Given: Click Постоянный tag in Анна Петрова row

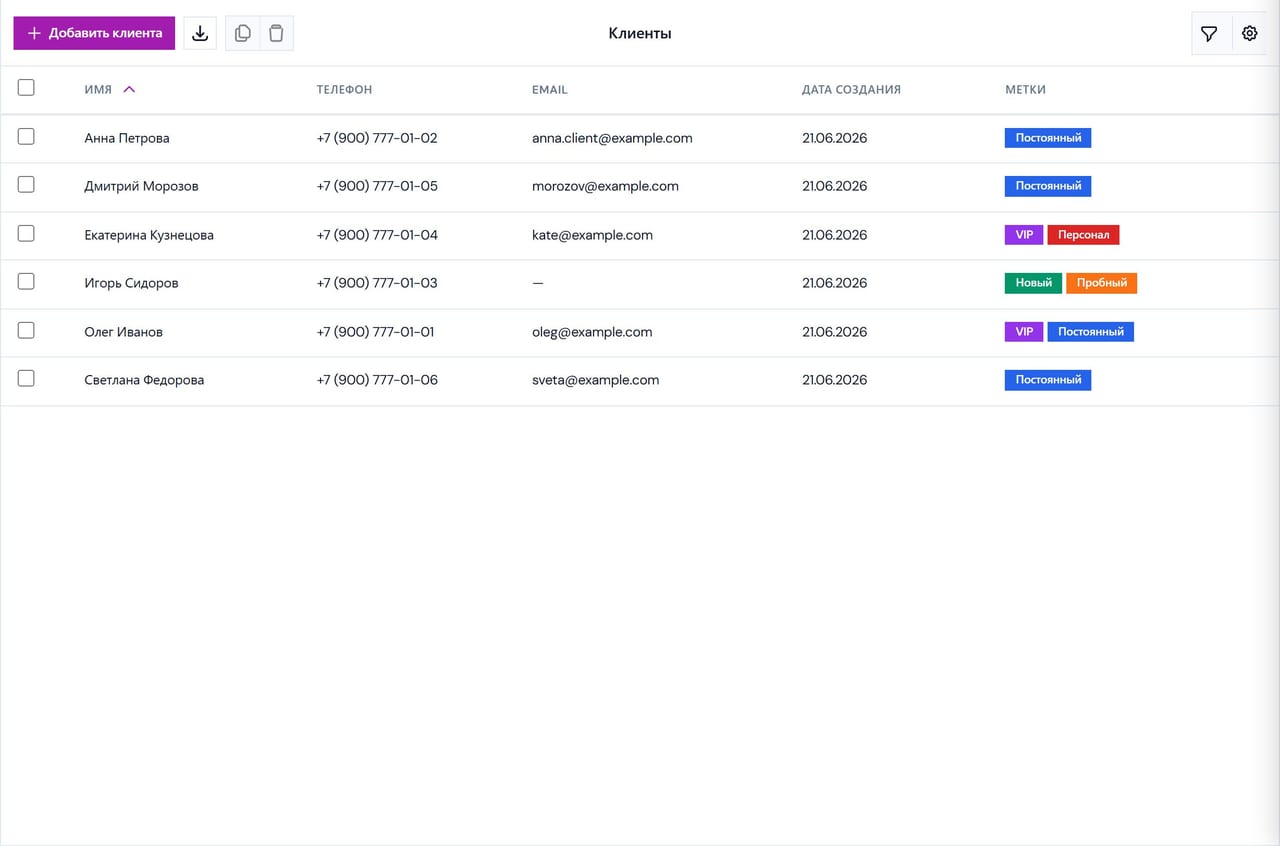Looking at the screenshot, I should pyautogui.click(x=1048, y=138).
